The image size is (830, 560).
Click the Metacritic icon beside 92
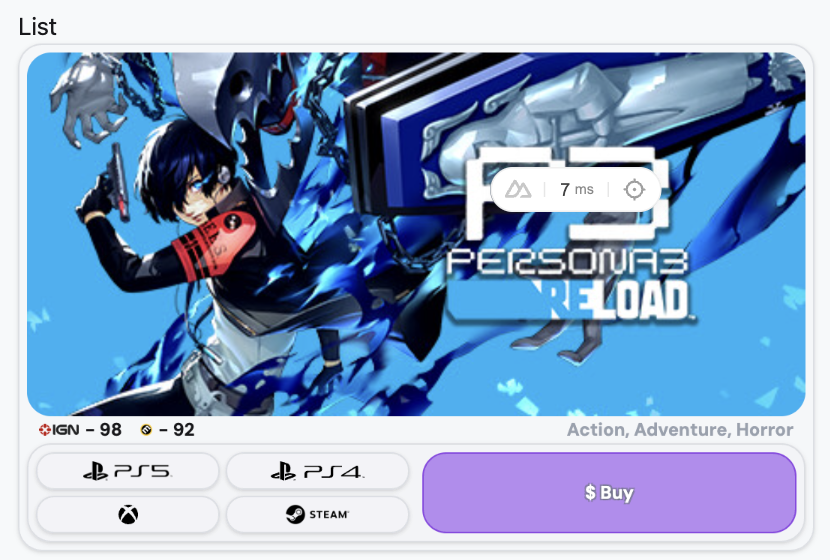146,430
